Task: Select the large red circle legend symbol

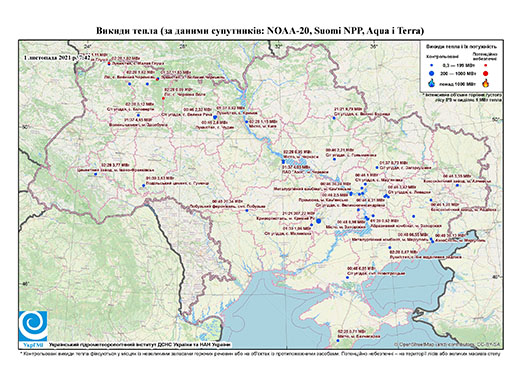Action: [x=486, y=73]
